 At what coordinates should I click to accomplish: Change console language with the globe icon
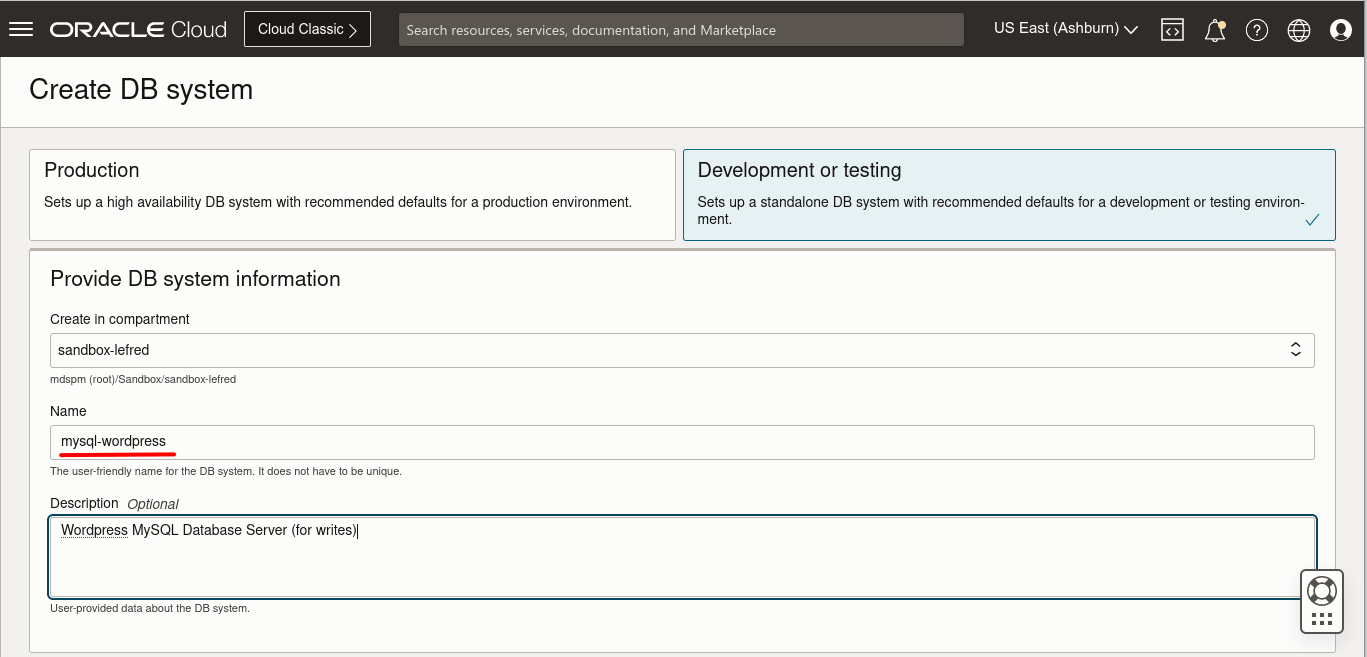coord(1298,29)
